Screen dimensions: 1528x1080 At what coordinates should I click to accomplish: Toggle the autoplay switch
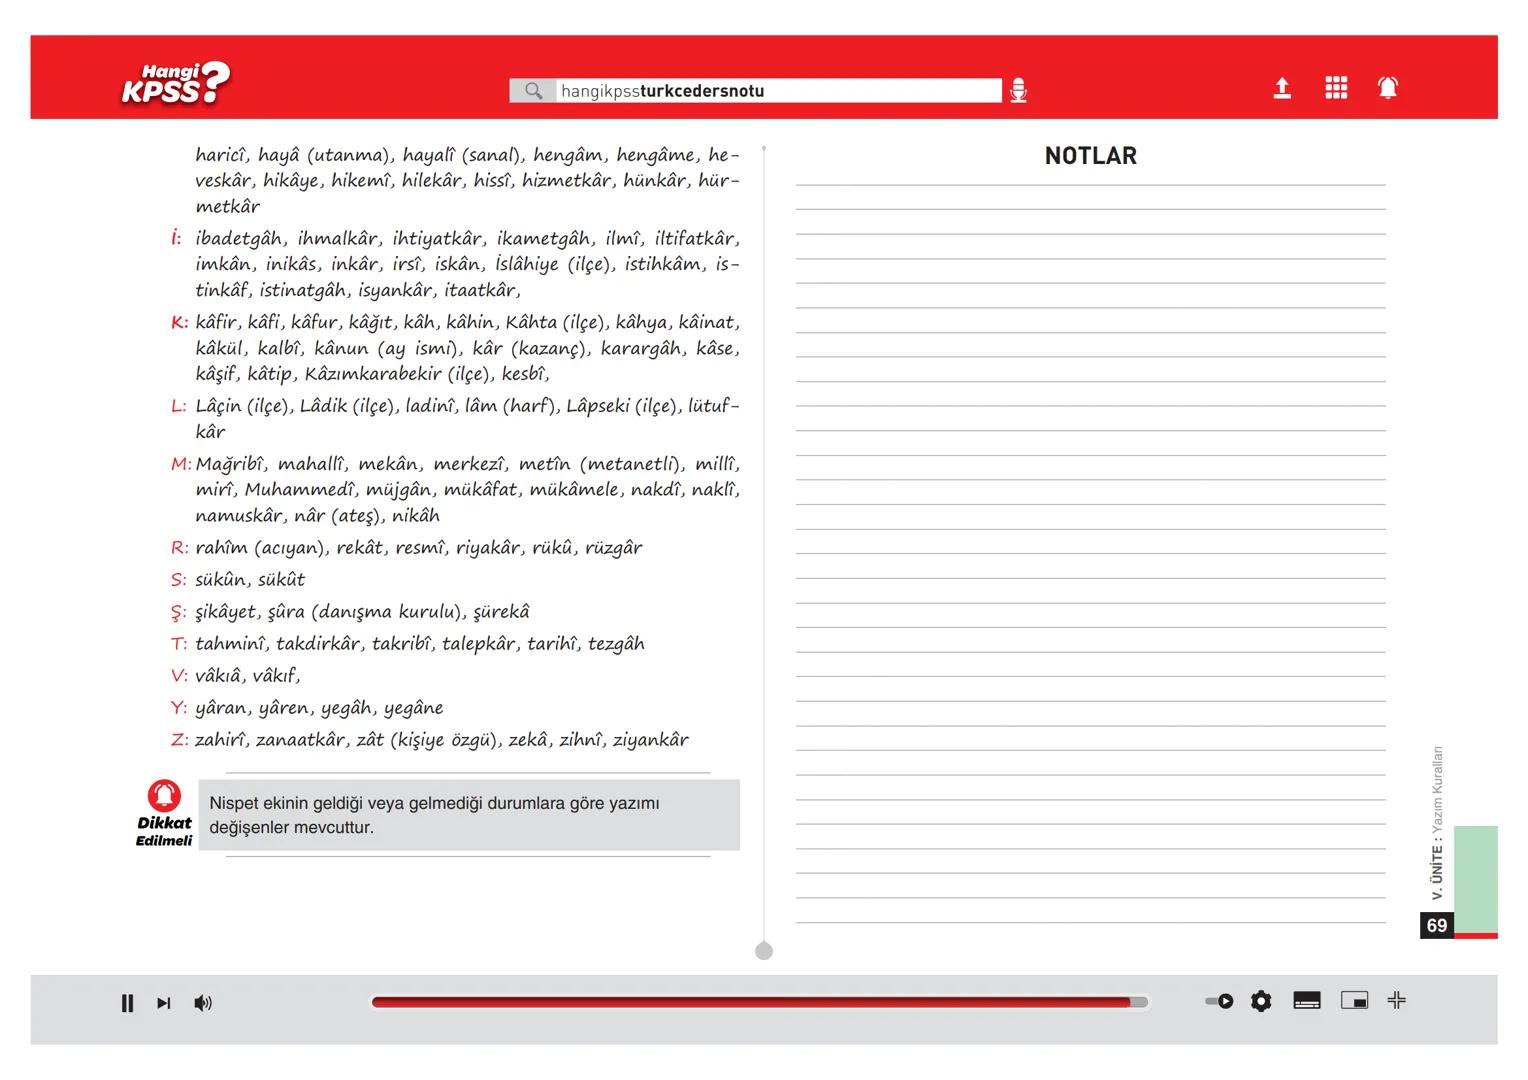pyautogui.click(x=1219, y=1001)
